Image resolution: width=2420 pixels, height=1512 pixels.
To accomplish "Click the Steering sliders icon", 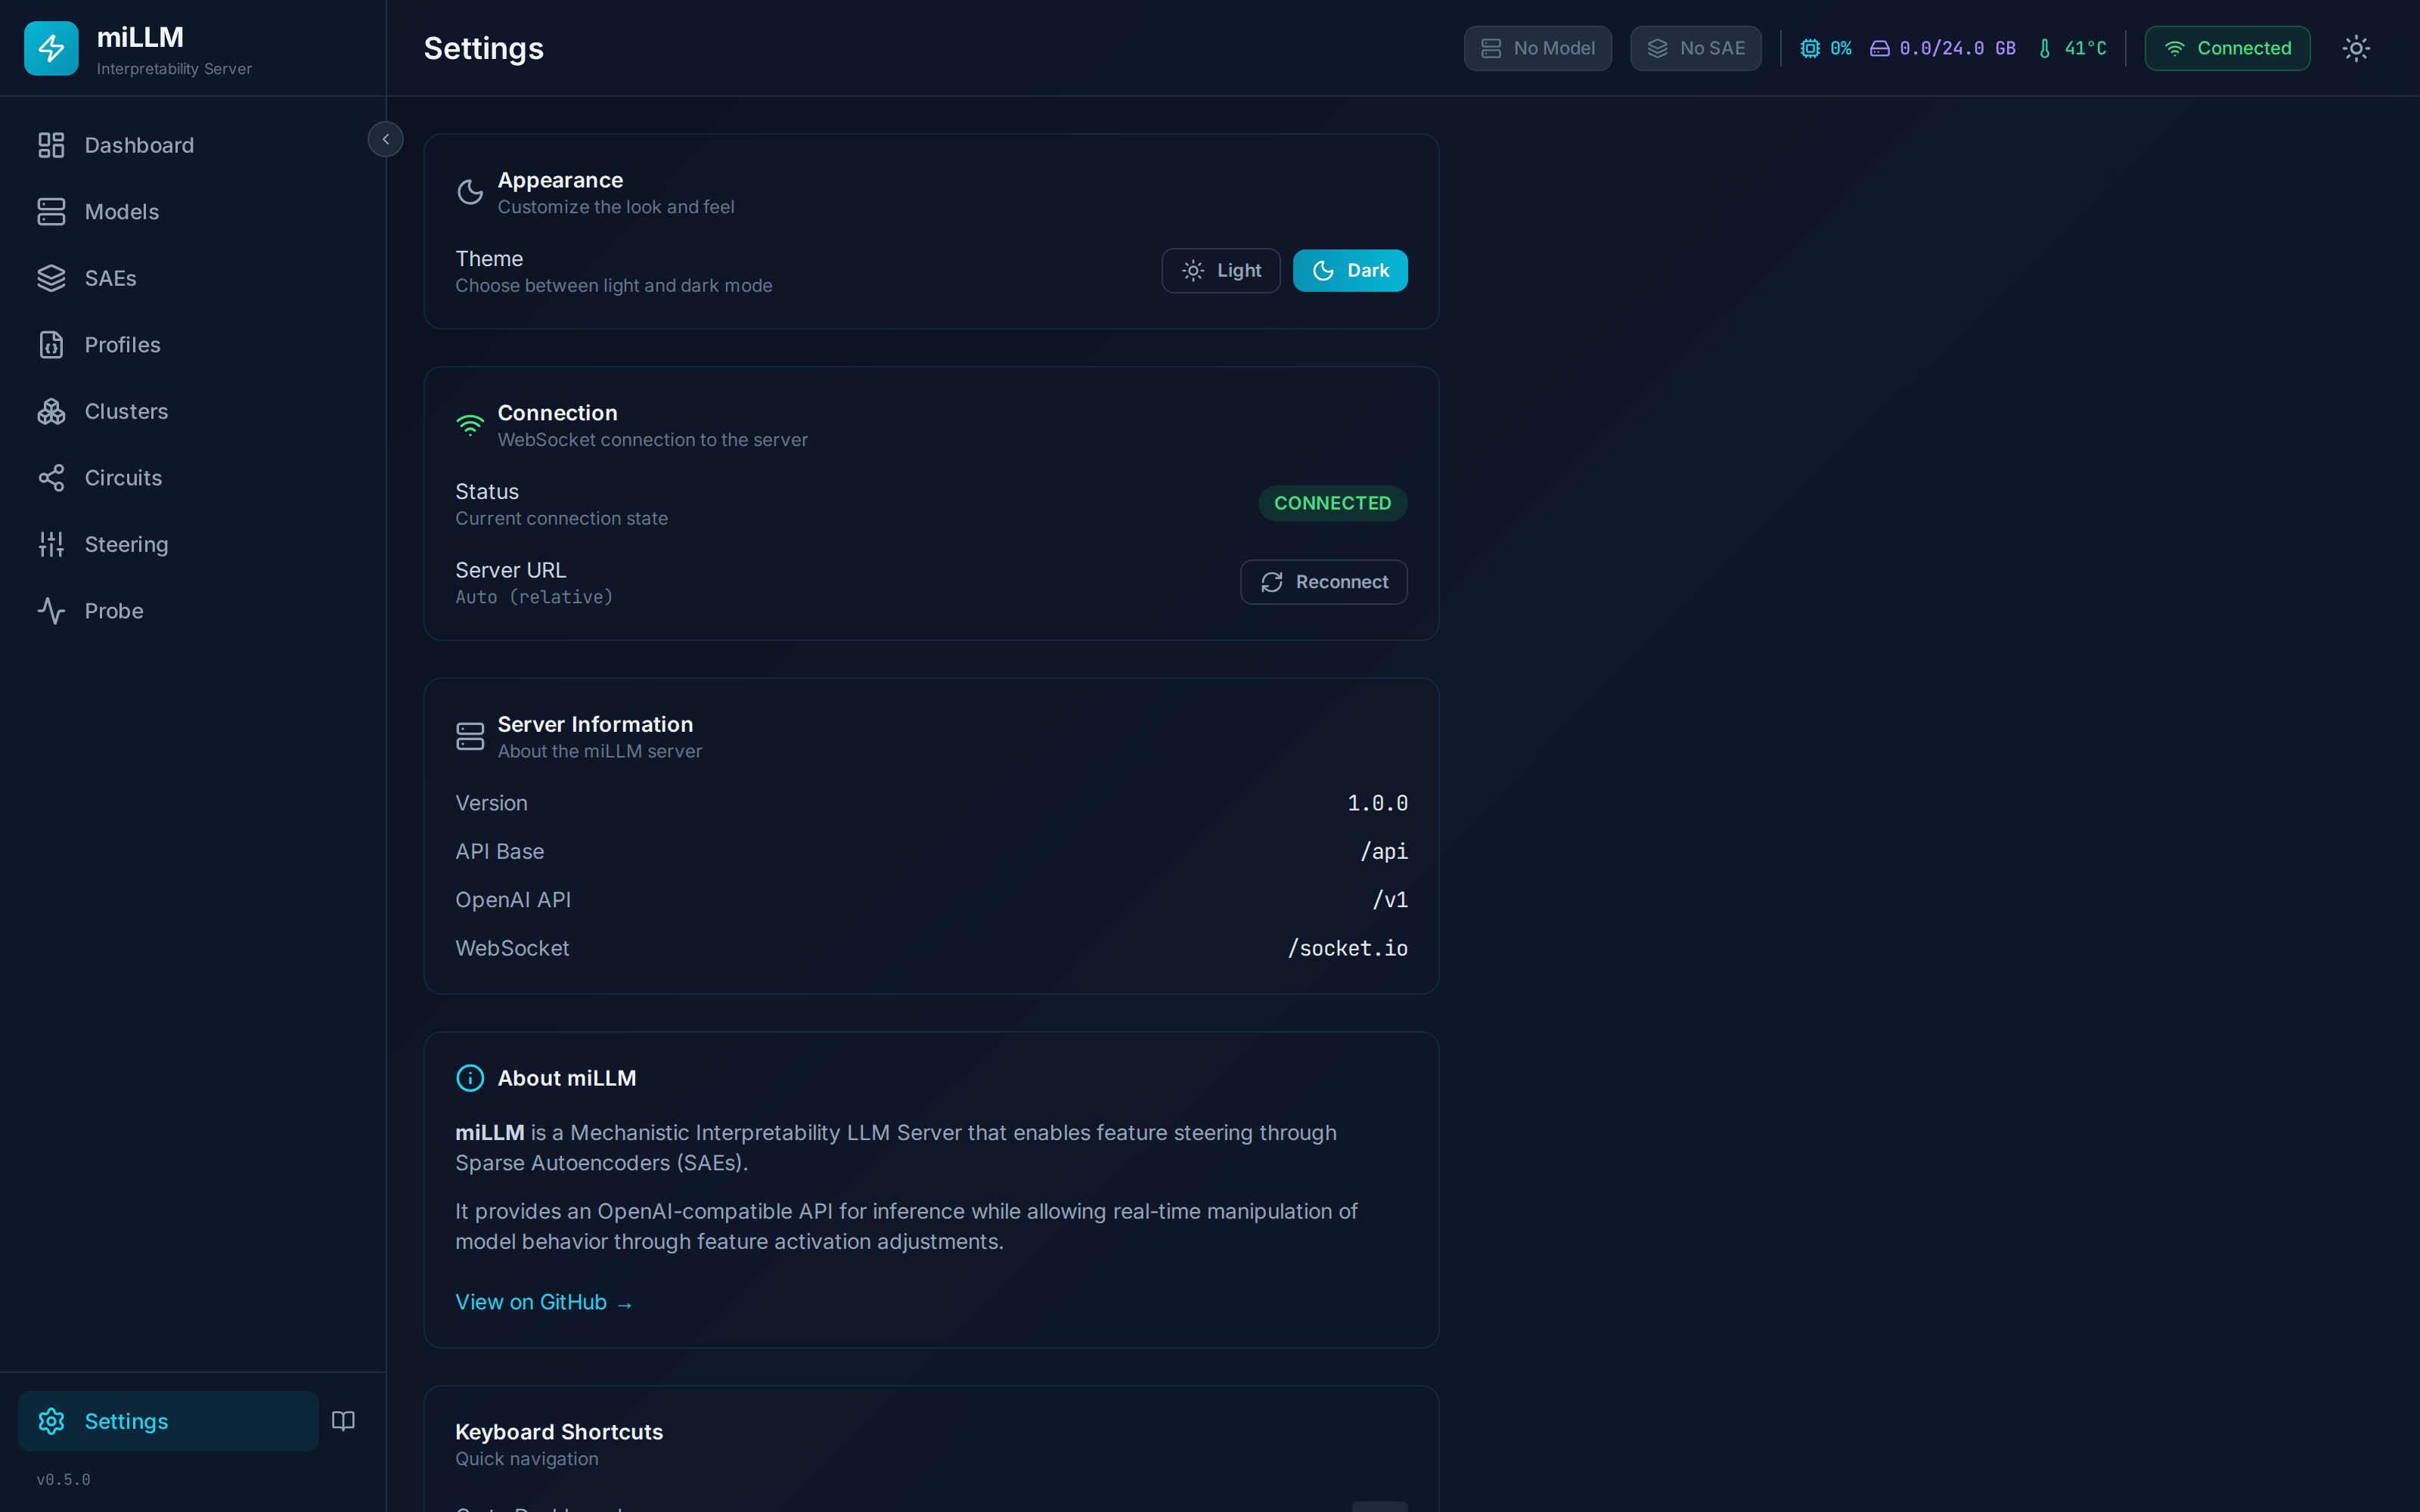I will 51,544.
